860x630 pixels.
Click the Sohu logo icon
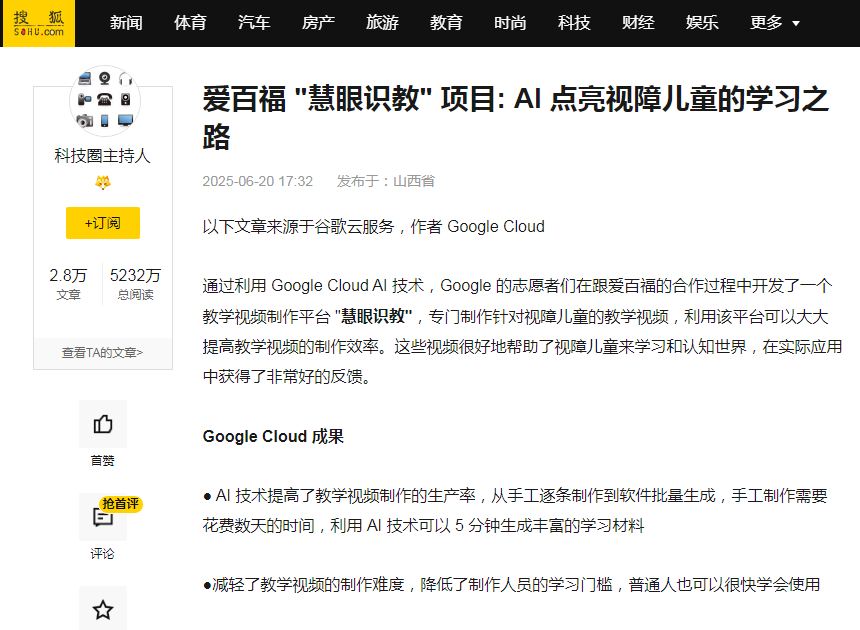(38, 23)
